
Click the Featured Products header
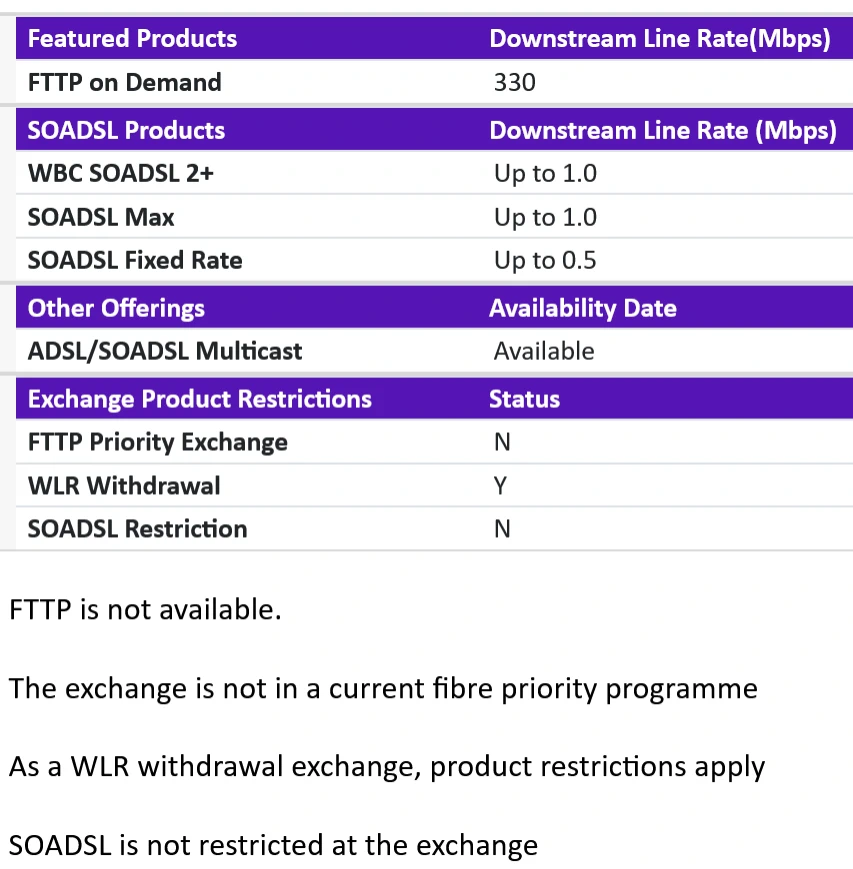[x=132, y=39]
